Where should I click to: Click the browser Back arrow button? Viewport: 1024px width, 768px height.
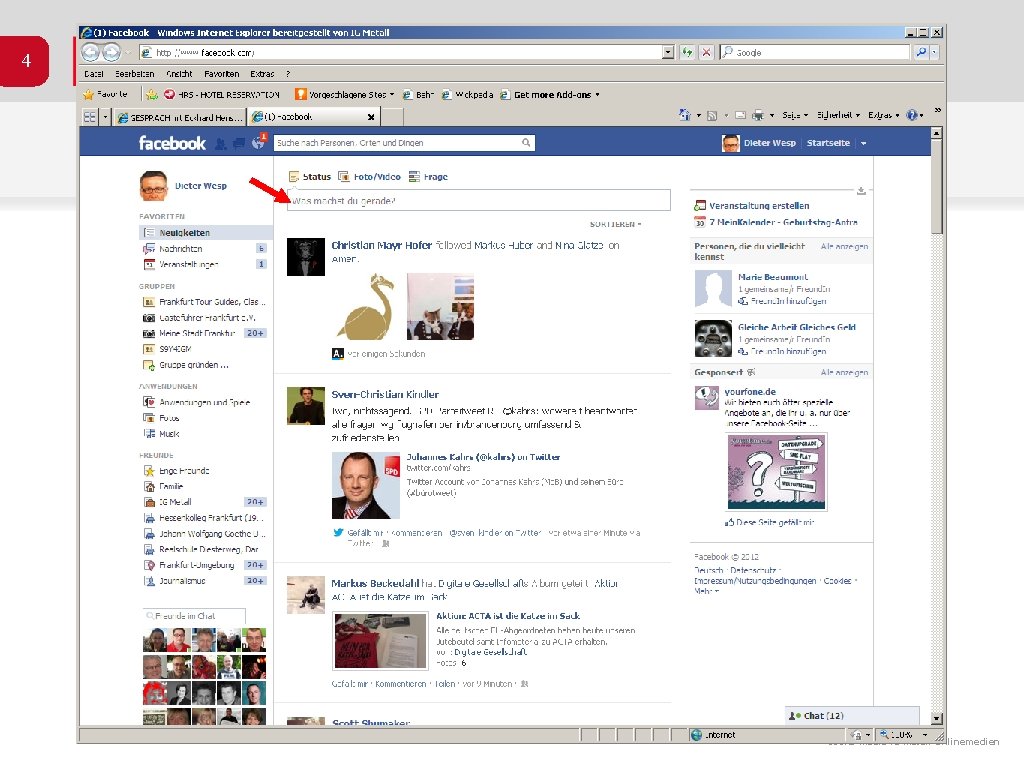(91, 52)
